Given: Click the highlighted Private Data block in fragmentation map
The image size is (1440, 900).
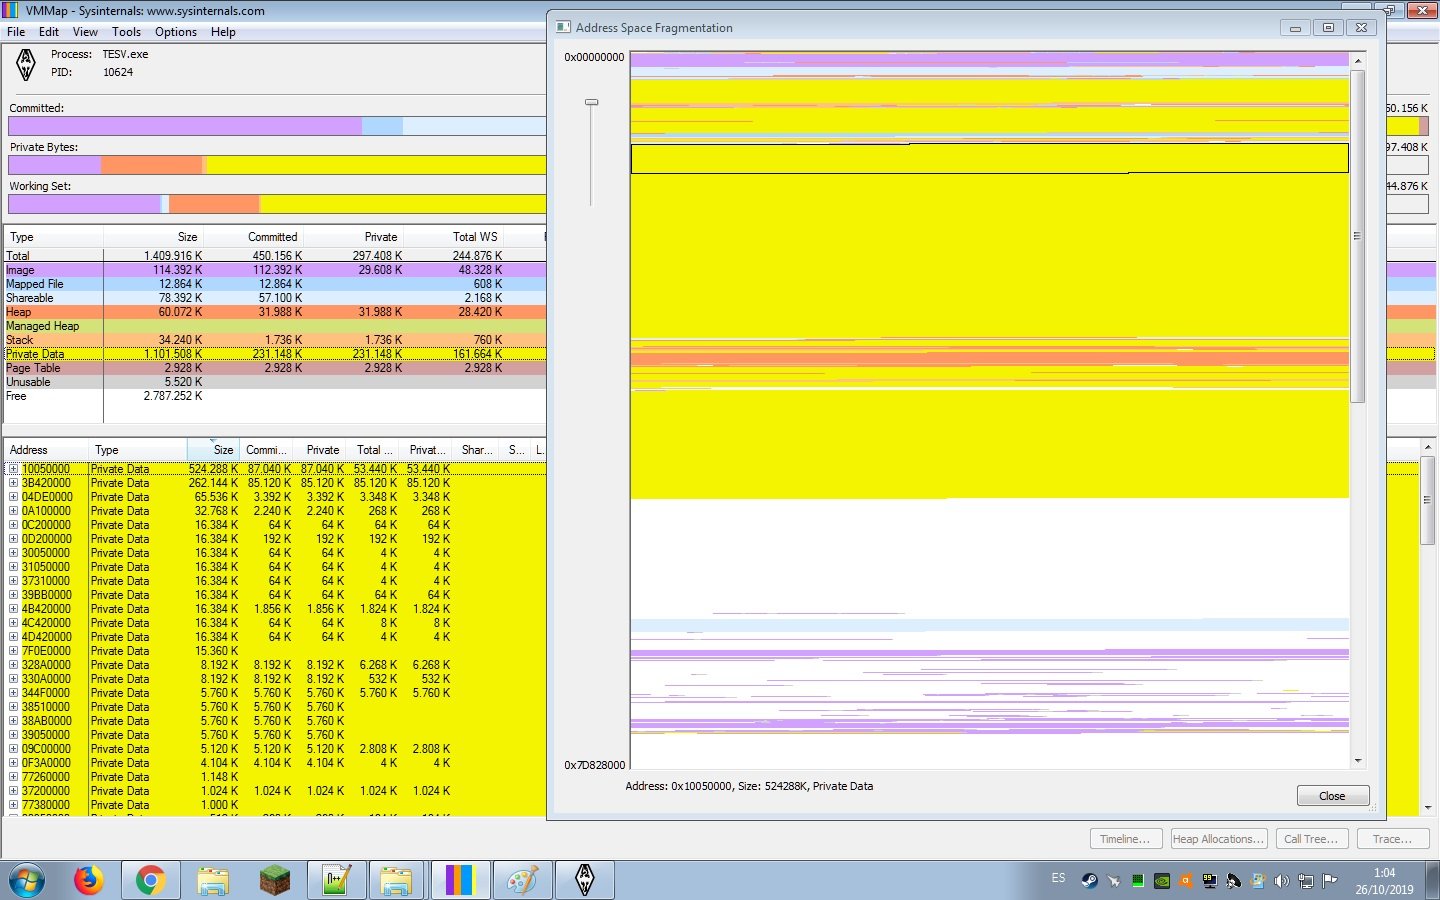Looking at the screenshot, I should [x=989, y=158].
